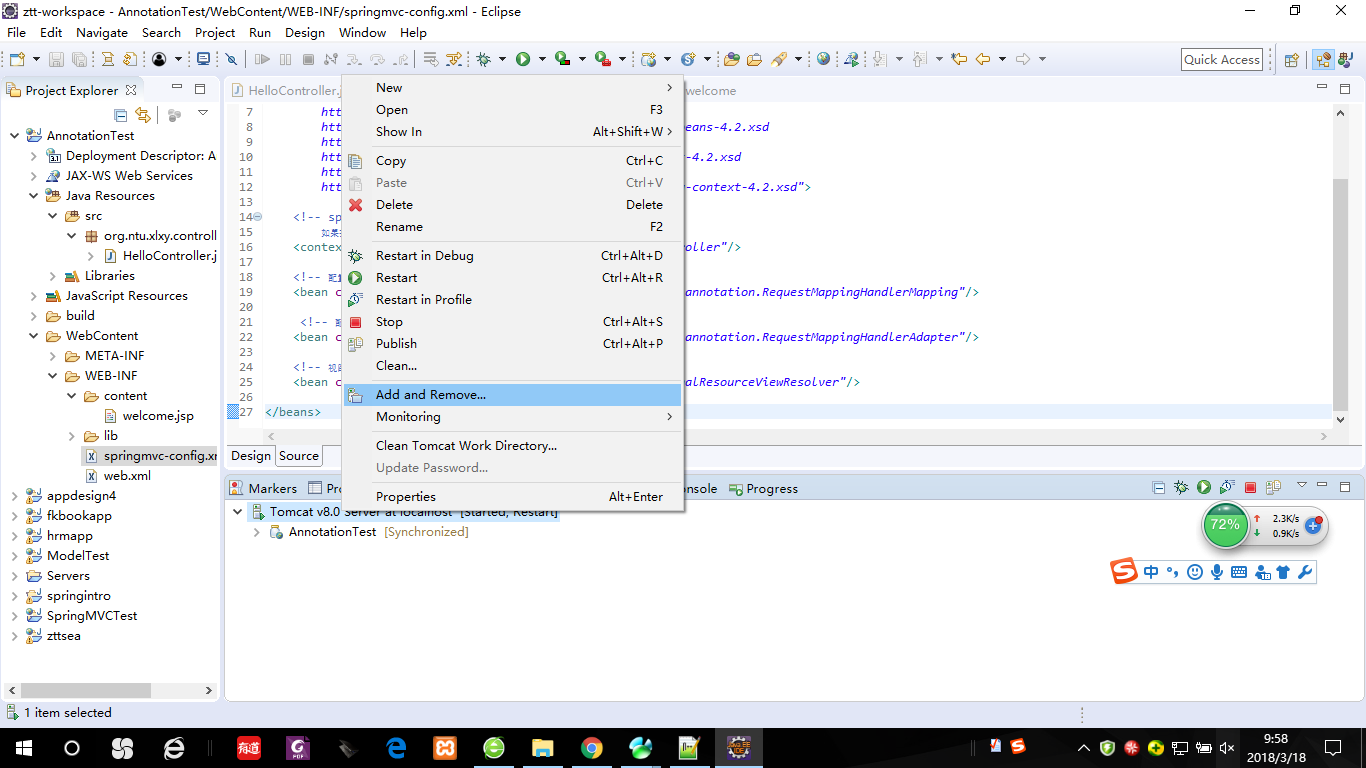Switch to the Source editor tab

[299, 456]
